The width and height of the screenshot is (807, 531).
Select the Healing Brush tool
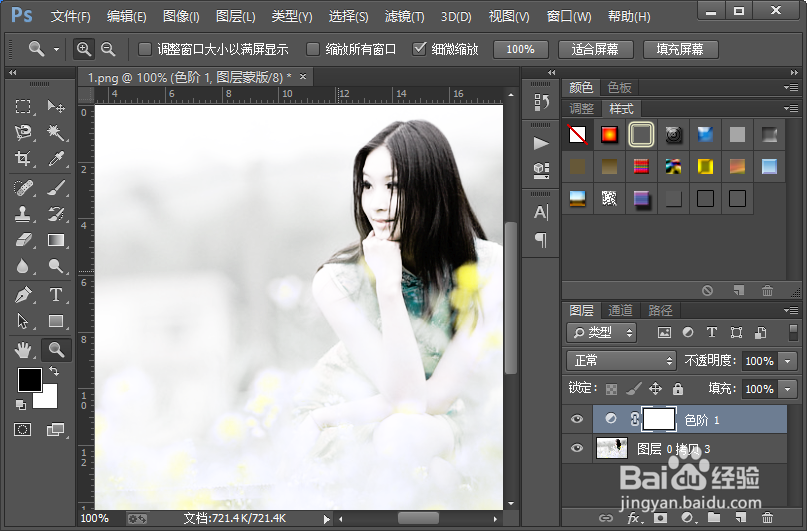[x=23, y=188]
